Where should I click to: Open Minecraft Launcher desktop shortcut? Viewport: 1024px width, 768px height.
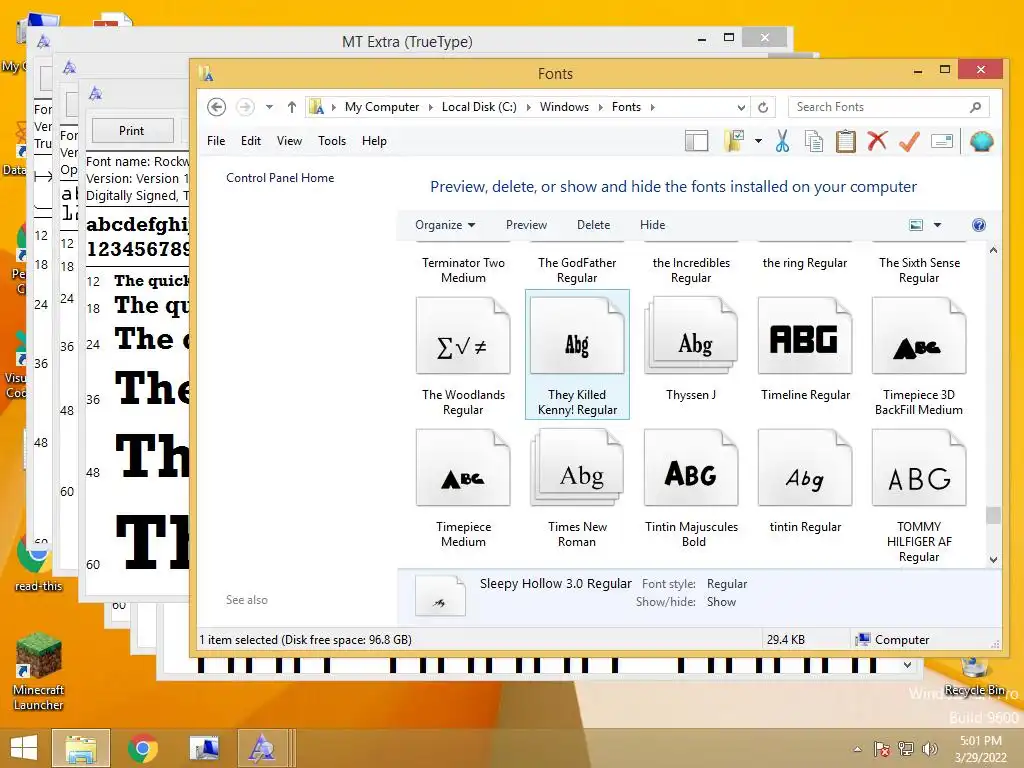[39, 672]
